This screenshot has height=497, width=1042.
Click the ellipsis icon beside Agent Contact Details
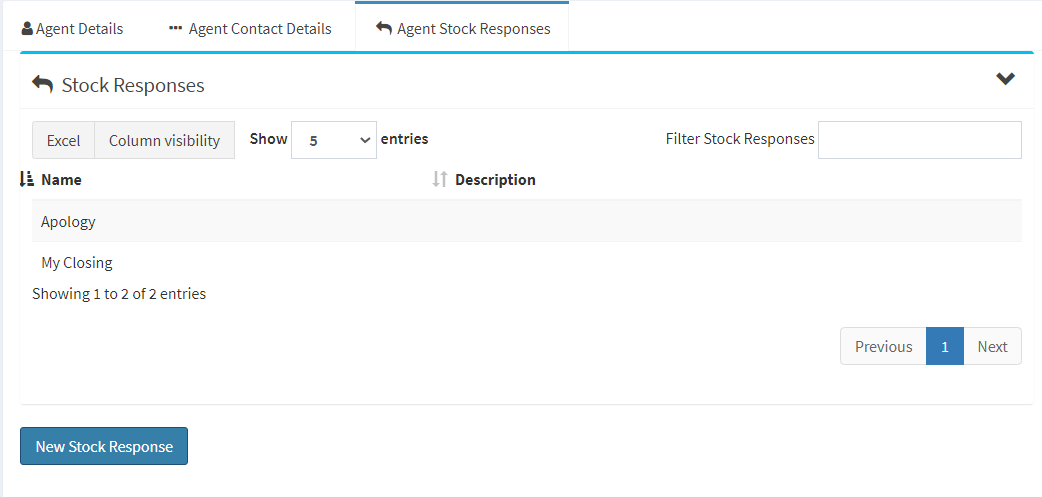coord(175,29)
